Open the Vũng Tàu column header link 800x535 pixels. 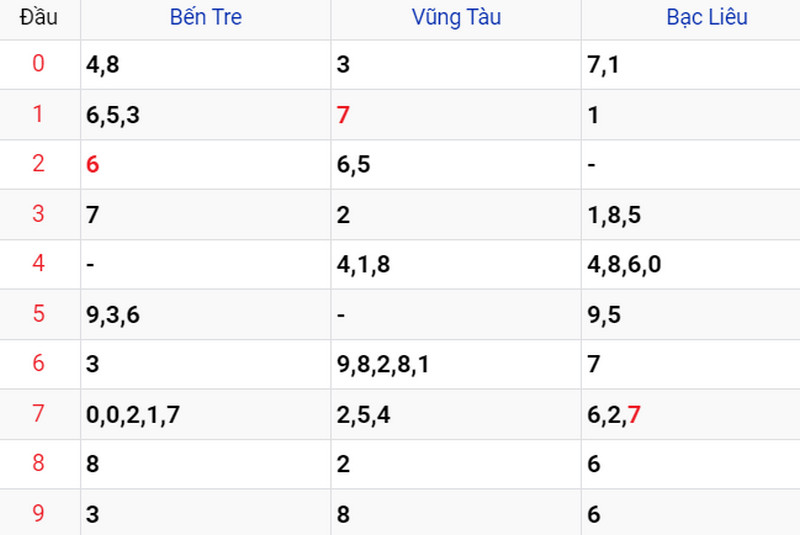coord(456,17)
